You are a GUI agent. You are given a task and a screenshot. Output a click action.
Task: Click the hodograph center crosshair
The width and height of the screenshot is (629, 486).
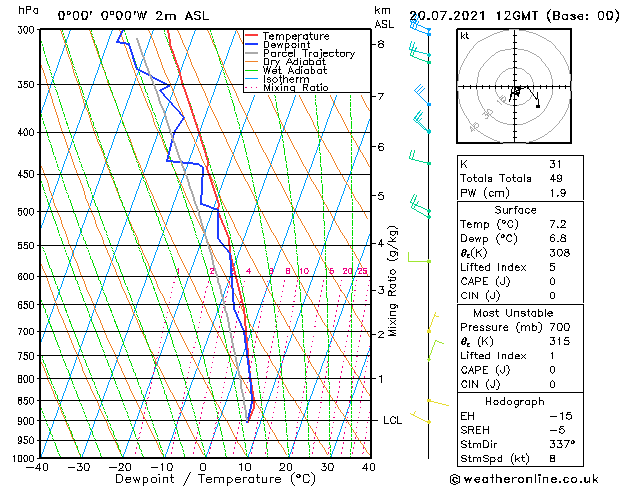pyautogui.click(x=515, y=87)
